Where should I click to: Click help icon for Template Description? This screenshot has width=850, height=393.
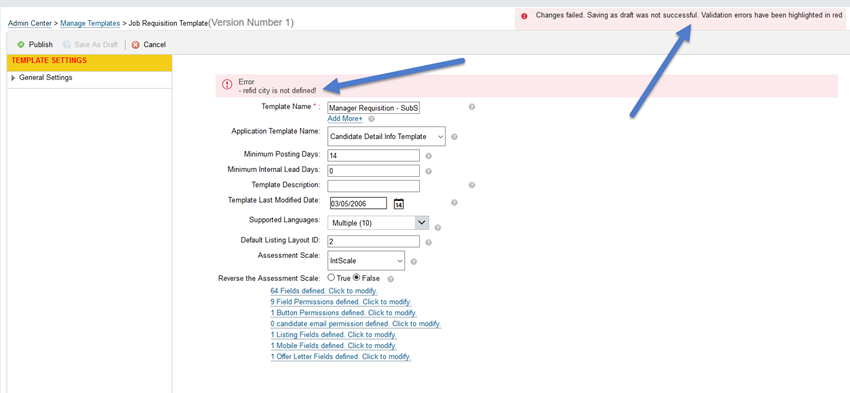click(x=472, y=185)
